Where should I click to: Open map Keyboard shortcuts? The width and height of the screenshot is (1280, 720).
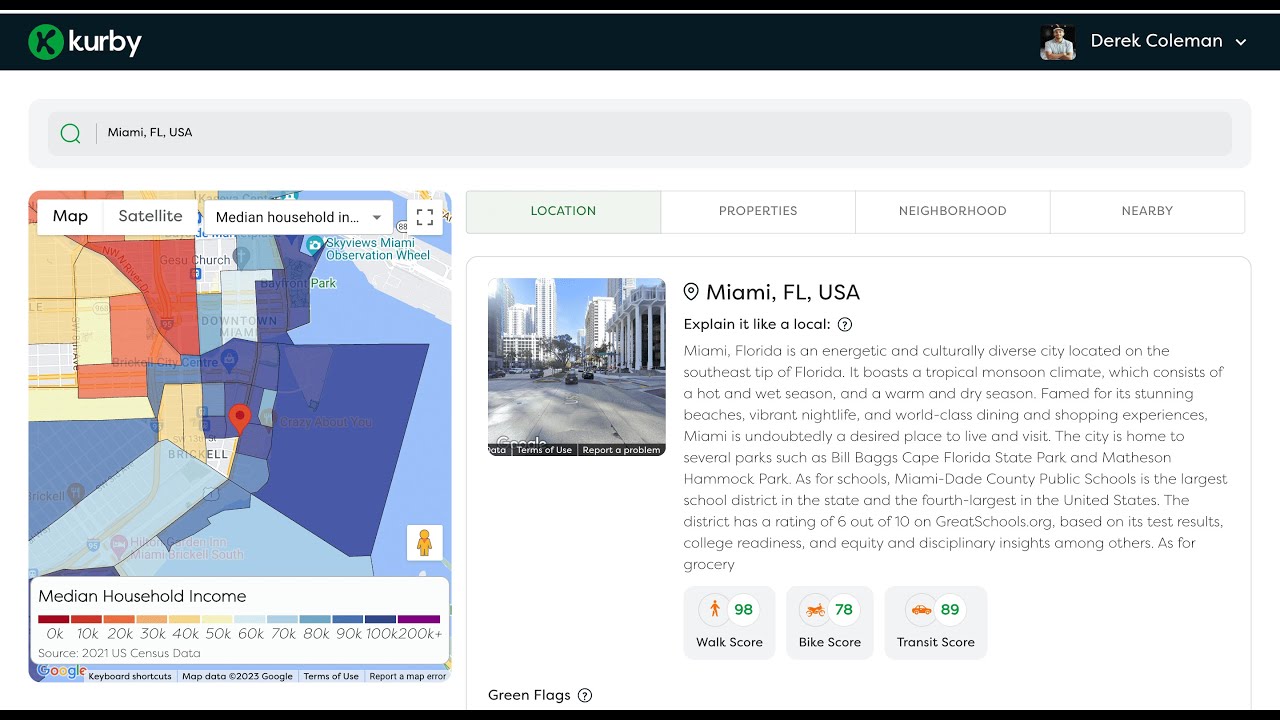pyautogui.click(x=130, y=676)
